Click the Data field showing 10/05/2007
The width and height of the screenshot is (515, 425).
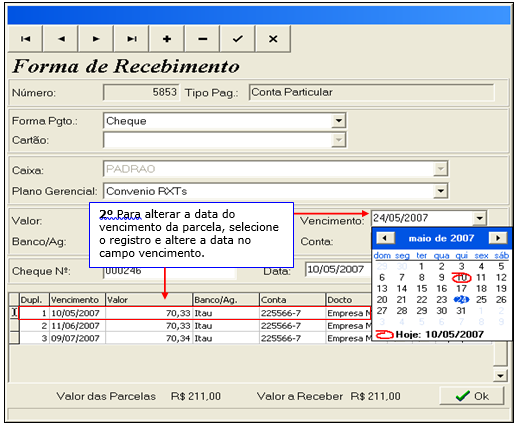coord(337,269)
